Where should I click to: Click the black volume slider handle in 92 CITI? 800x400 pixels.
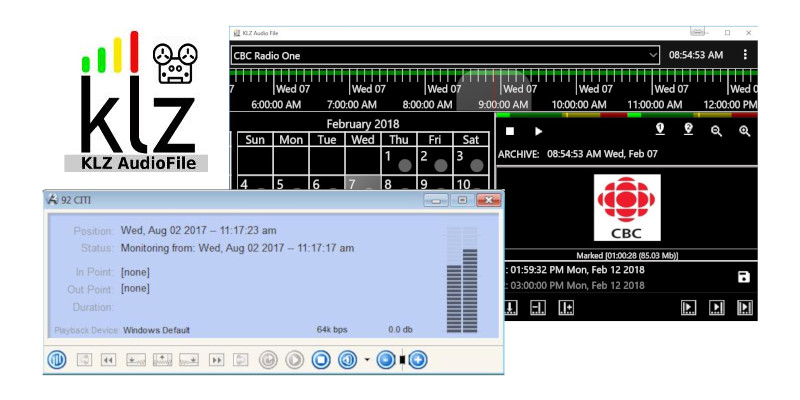click(402, 360)
